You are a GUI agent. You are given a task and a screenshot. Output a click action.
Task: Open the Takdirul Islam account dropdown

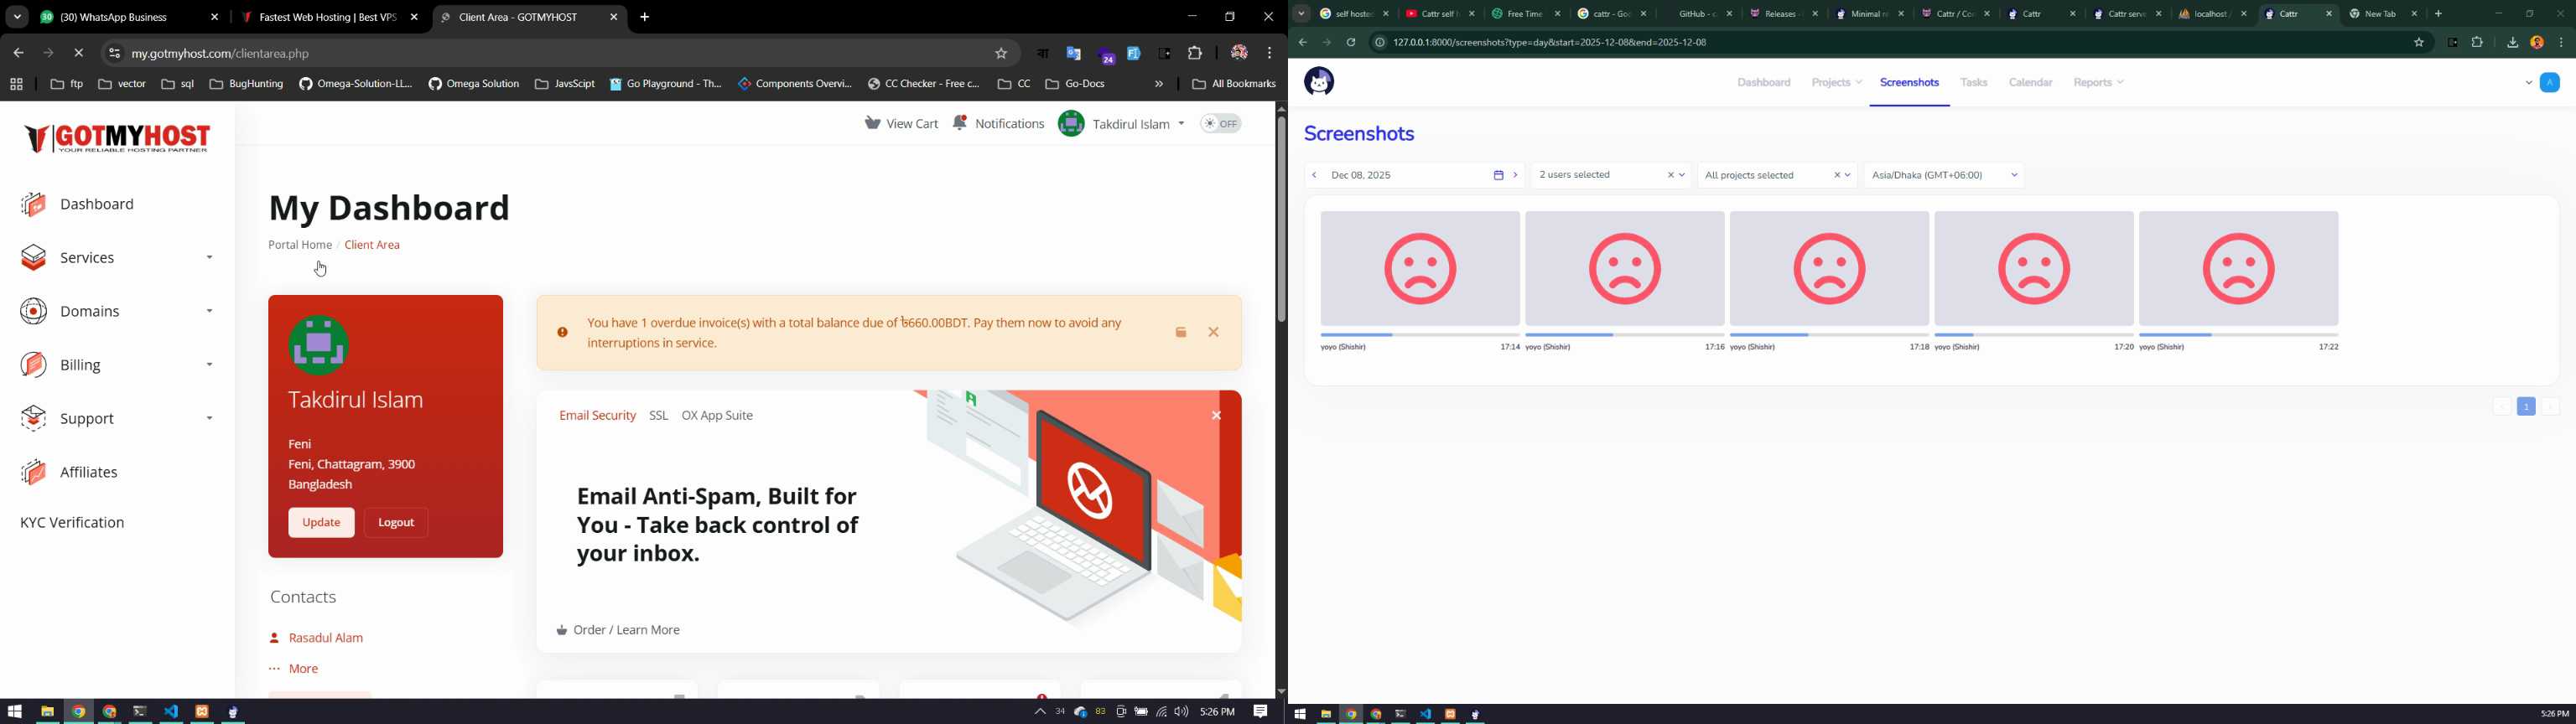1122,124
